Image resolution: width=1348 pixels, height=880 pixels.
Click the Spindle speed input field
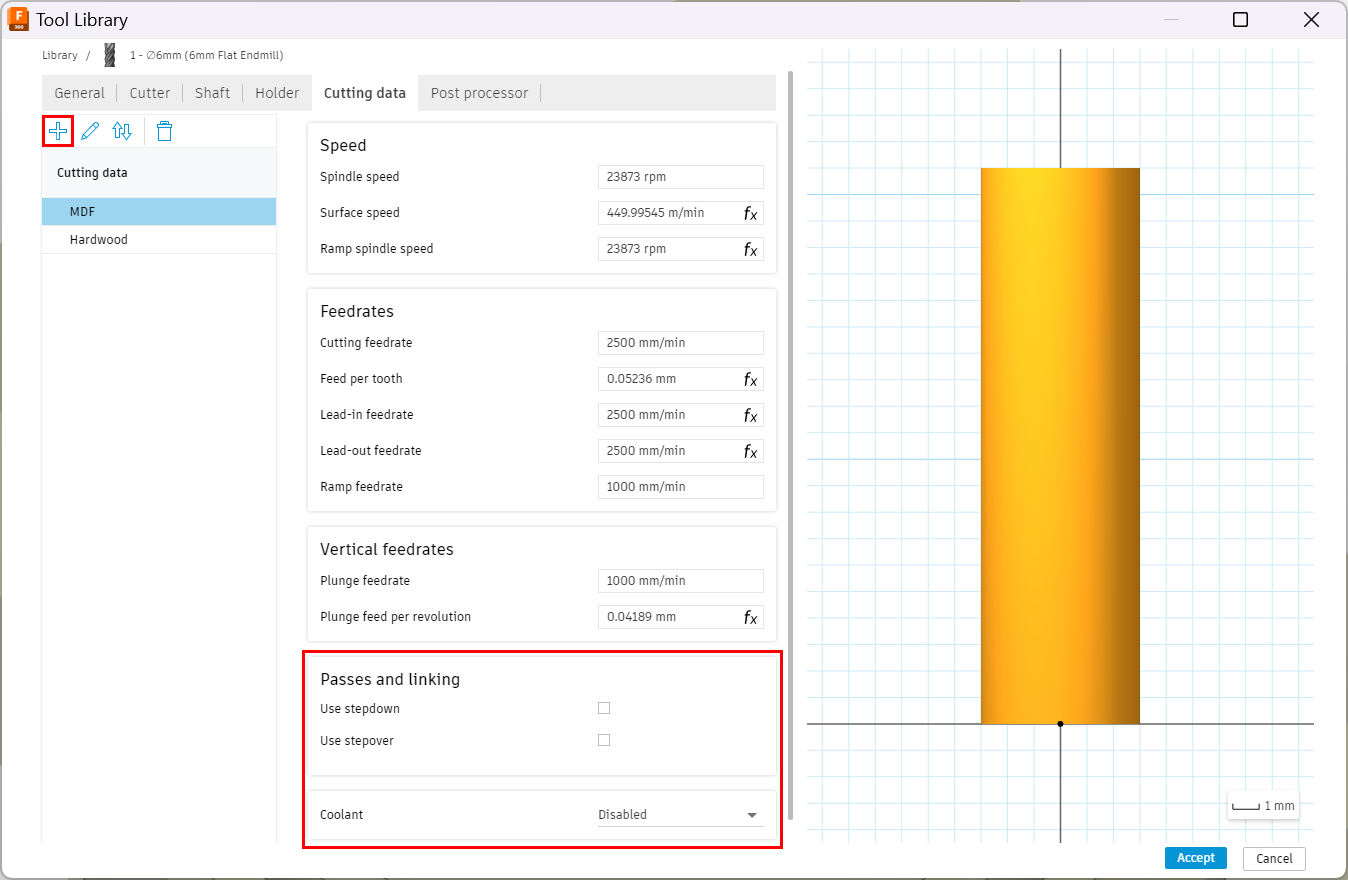pos(680,177)
